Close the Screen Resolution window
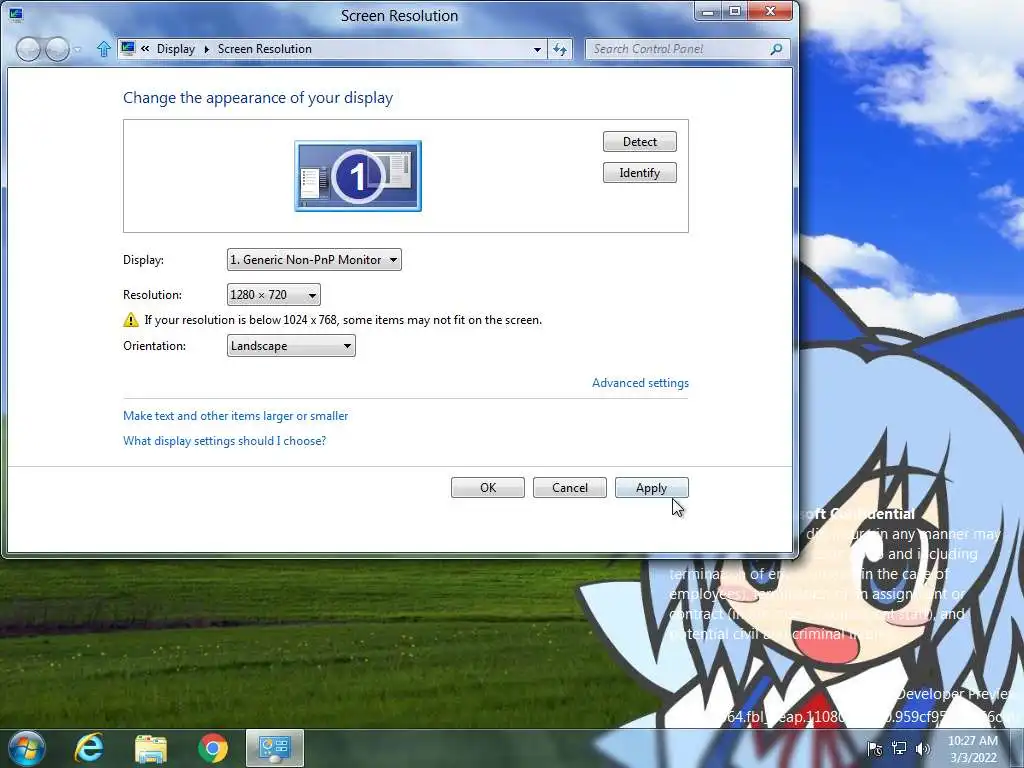Image resolution: width=1024 pixels, height=768 pixels. (x=771, y=11)
